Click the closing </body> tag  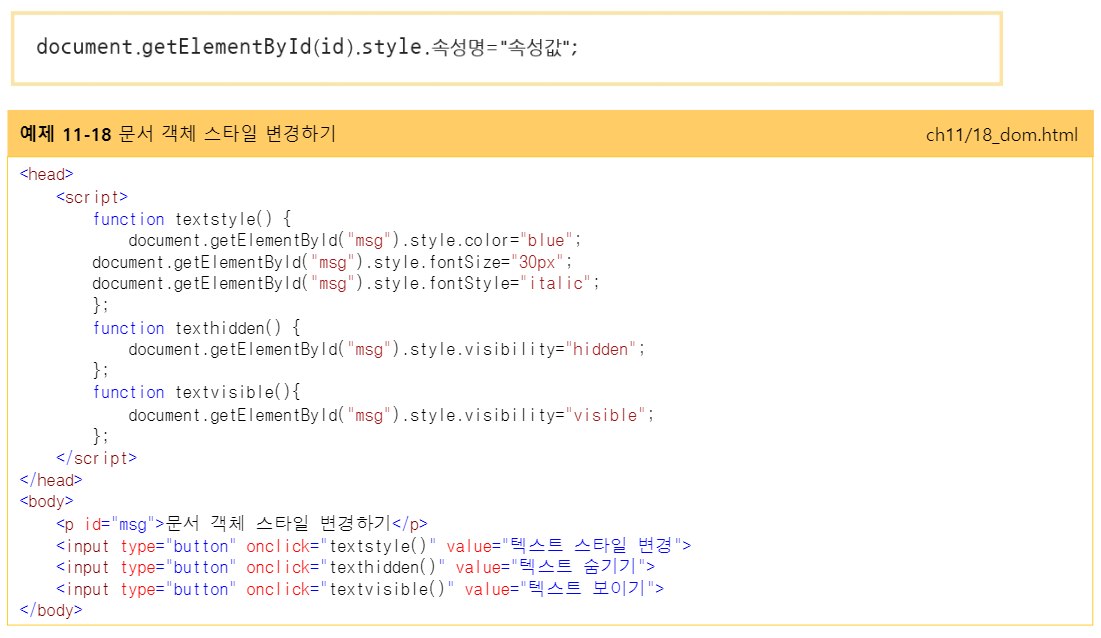point(51,610)
